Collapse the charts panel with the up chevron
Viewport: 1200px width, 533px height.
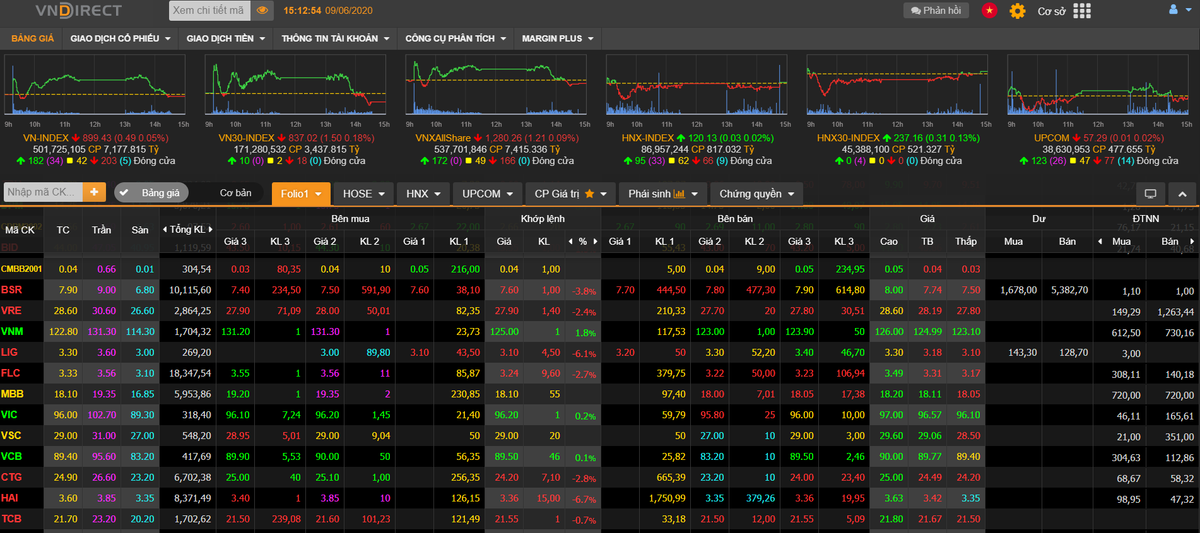tap(1182, 193)
